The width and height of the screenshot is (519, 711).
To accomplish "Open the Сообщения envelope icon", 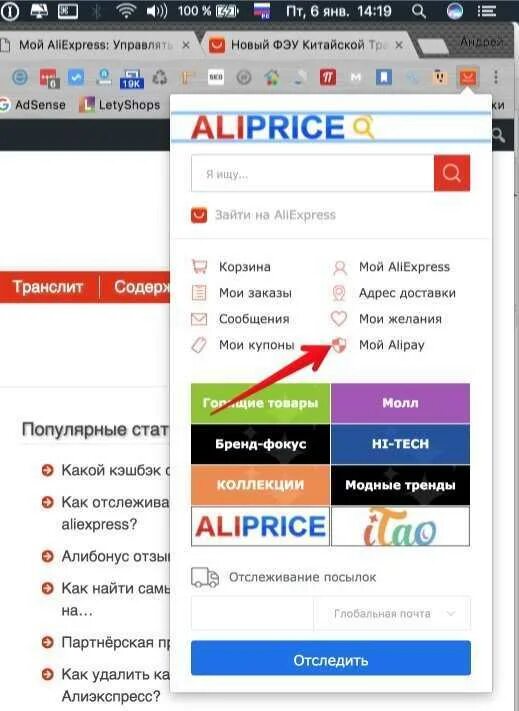I will pyautogui.click(x=199, y=319).
